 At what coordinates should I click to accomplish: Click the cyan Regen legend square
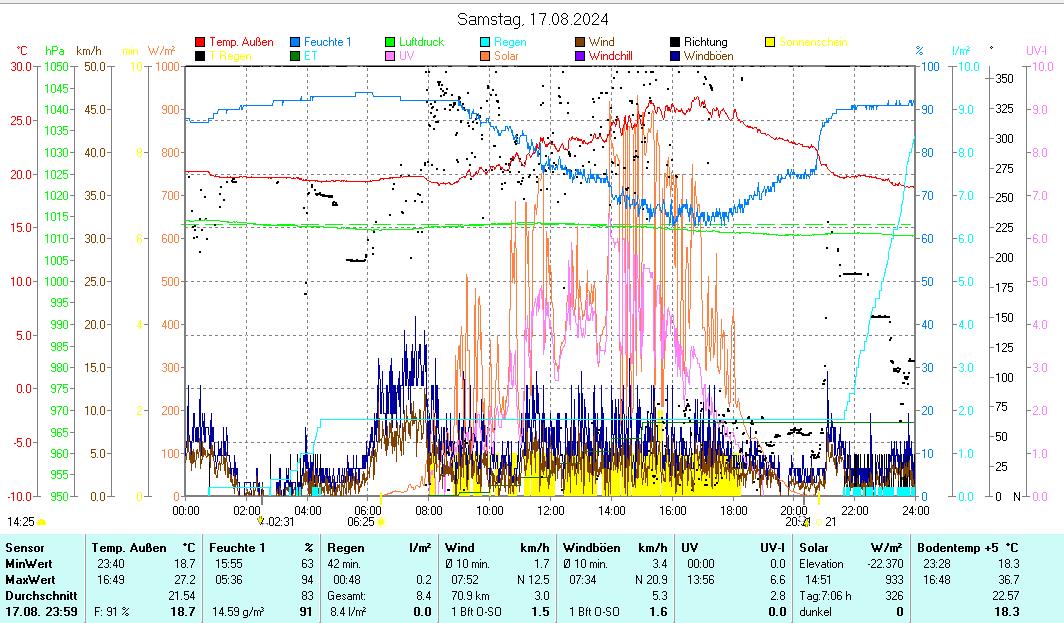(x=485, y=42)
